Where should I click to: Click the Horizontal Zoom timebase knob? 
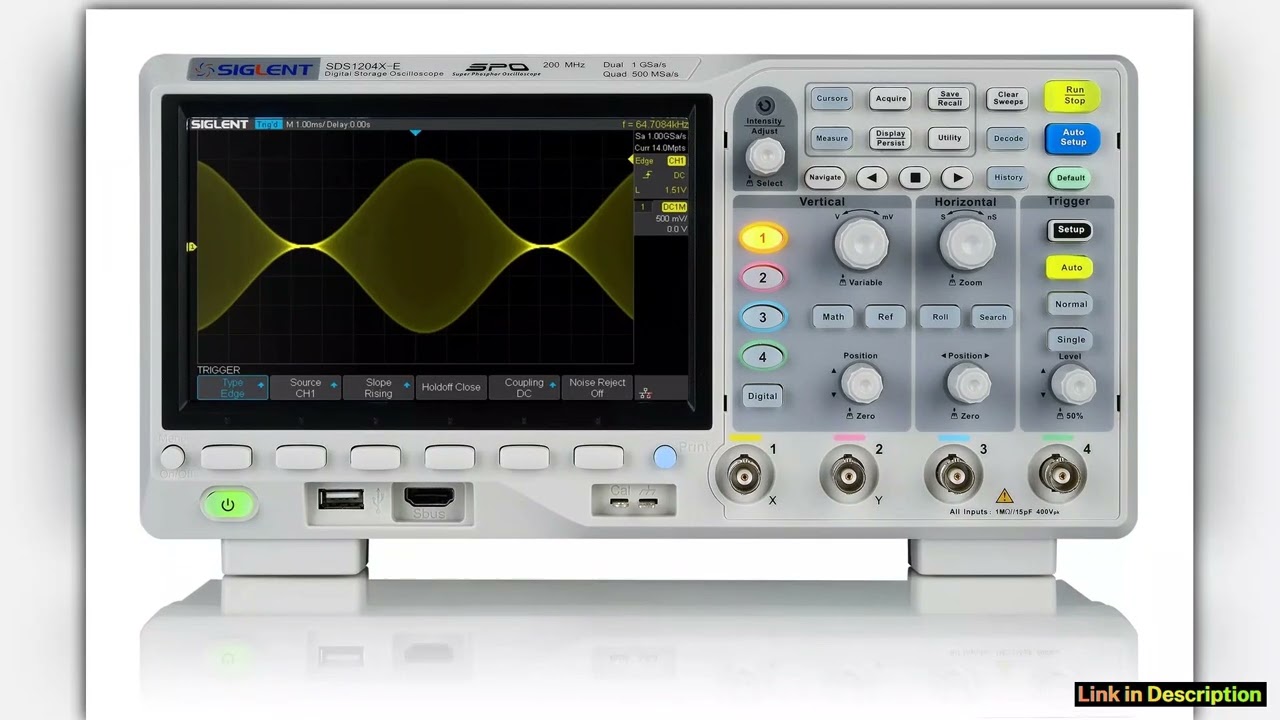(x=967, y=243)
